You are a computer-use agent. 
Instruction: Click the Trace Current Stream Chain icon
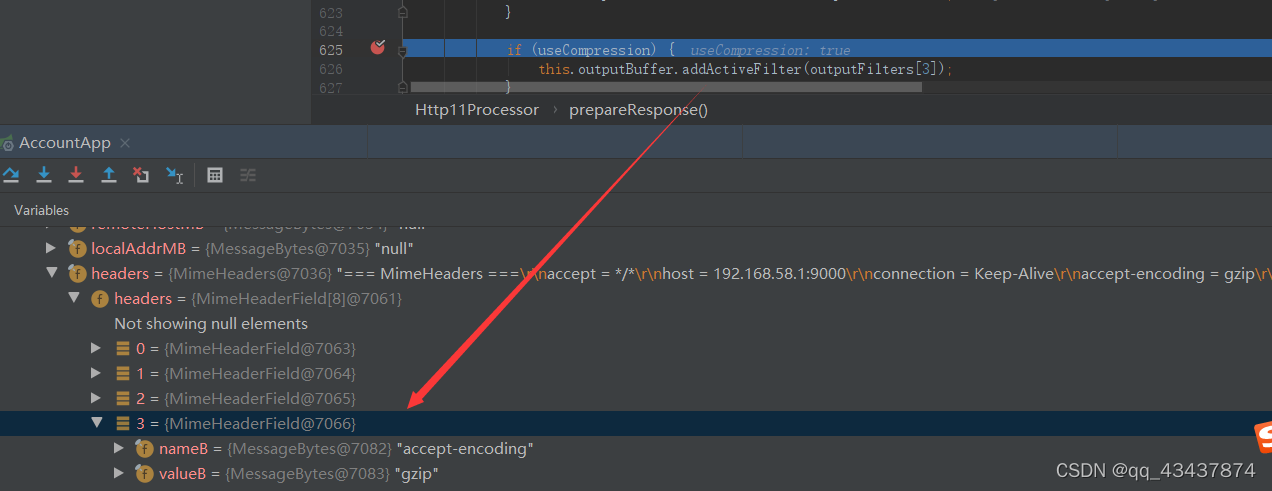coord(248,175)
